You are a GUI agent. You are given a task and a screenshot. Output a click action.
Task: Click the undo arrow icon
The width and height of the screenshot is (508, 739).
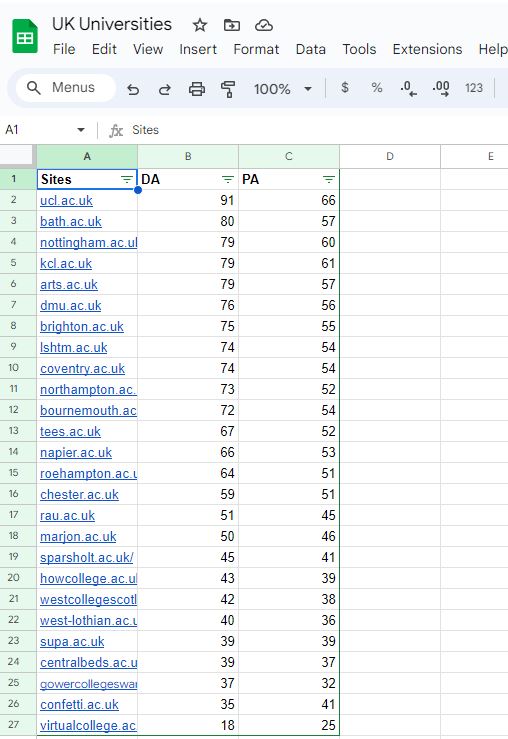(x=133, y=89)
